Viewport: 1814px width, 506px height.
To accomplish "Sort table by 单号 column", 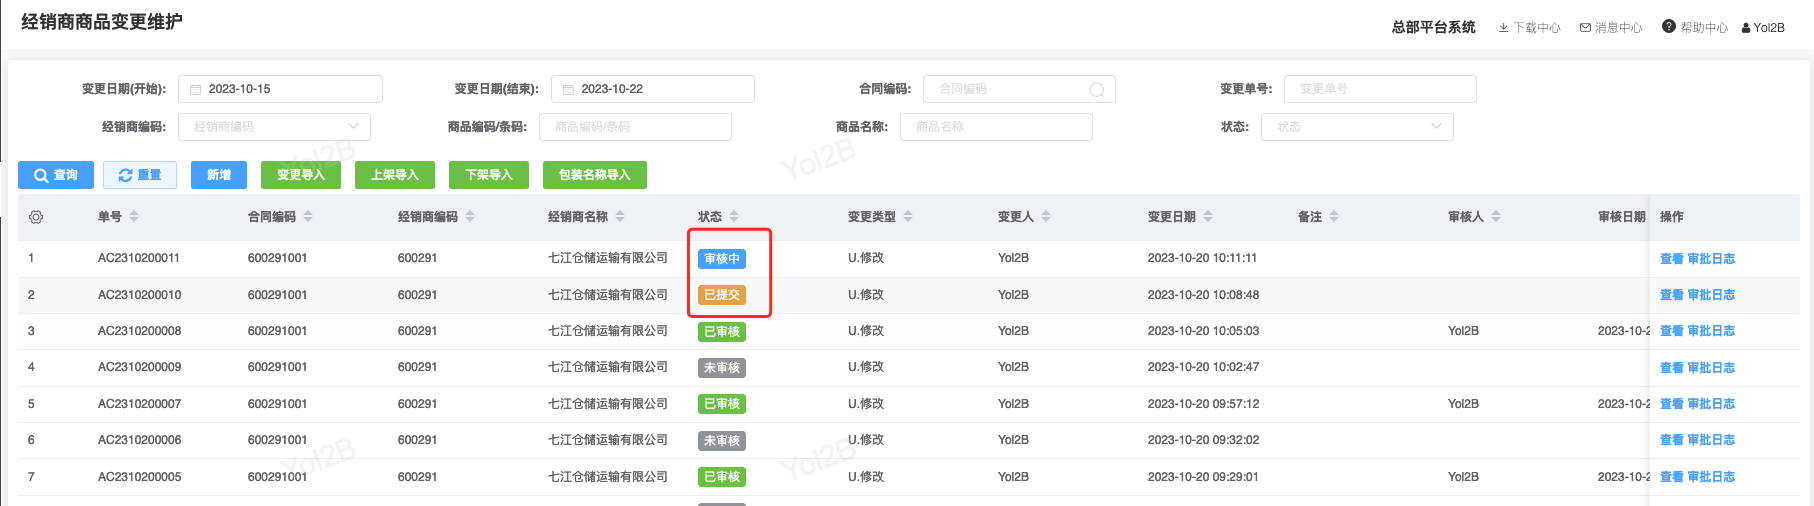I will click(134, 217).
